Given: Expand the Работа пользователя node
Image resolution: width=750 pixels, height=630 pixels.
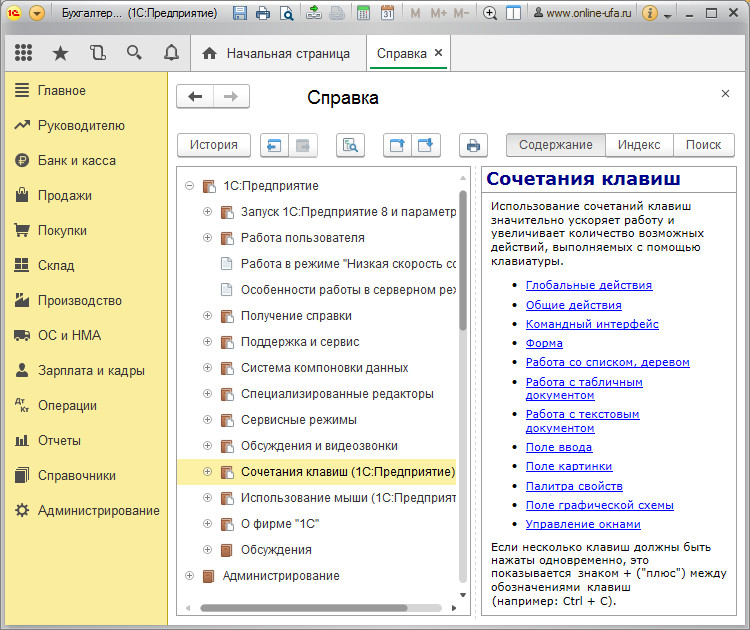Looking at the screenshot, I should tap(207, 238).
